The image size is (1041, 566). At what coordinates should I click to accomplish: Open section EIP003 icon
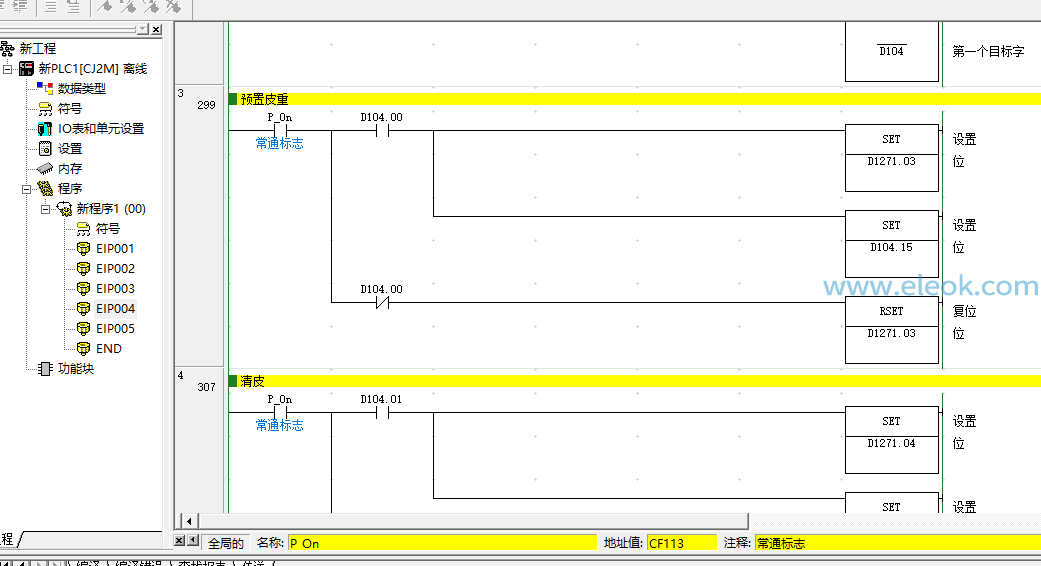[x=84, y=289]
